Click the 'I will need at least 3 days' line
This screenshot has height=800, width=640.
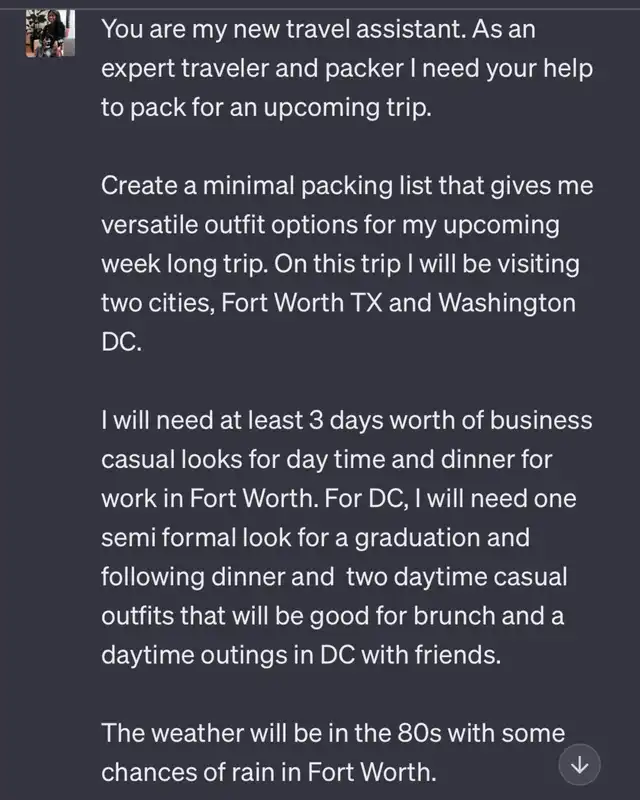click(x=347, y=420)
